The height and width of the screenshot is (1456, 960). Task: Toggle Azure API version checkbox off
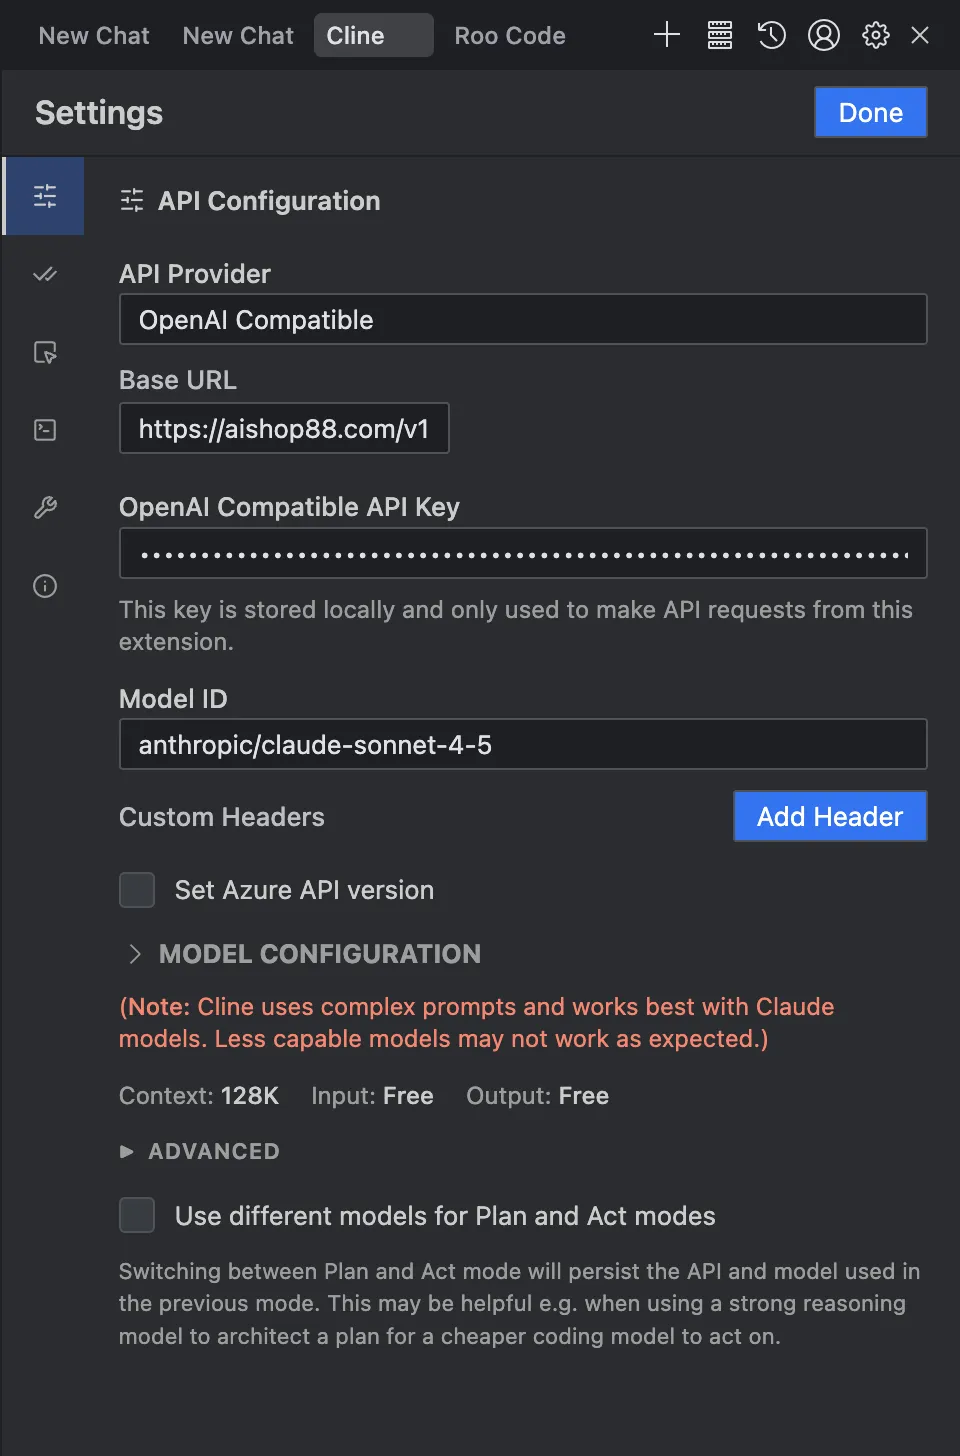coord(137,889)
